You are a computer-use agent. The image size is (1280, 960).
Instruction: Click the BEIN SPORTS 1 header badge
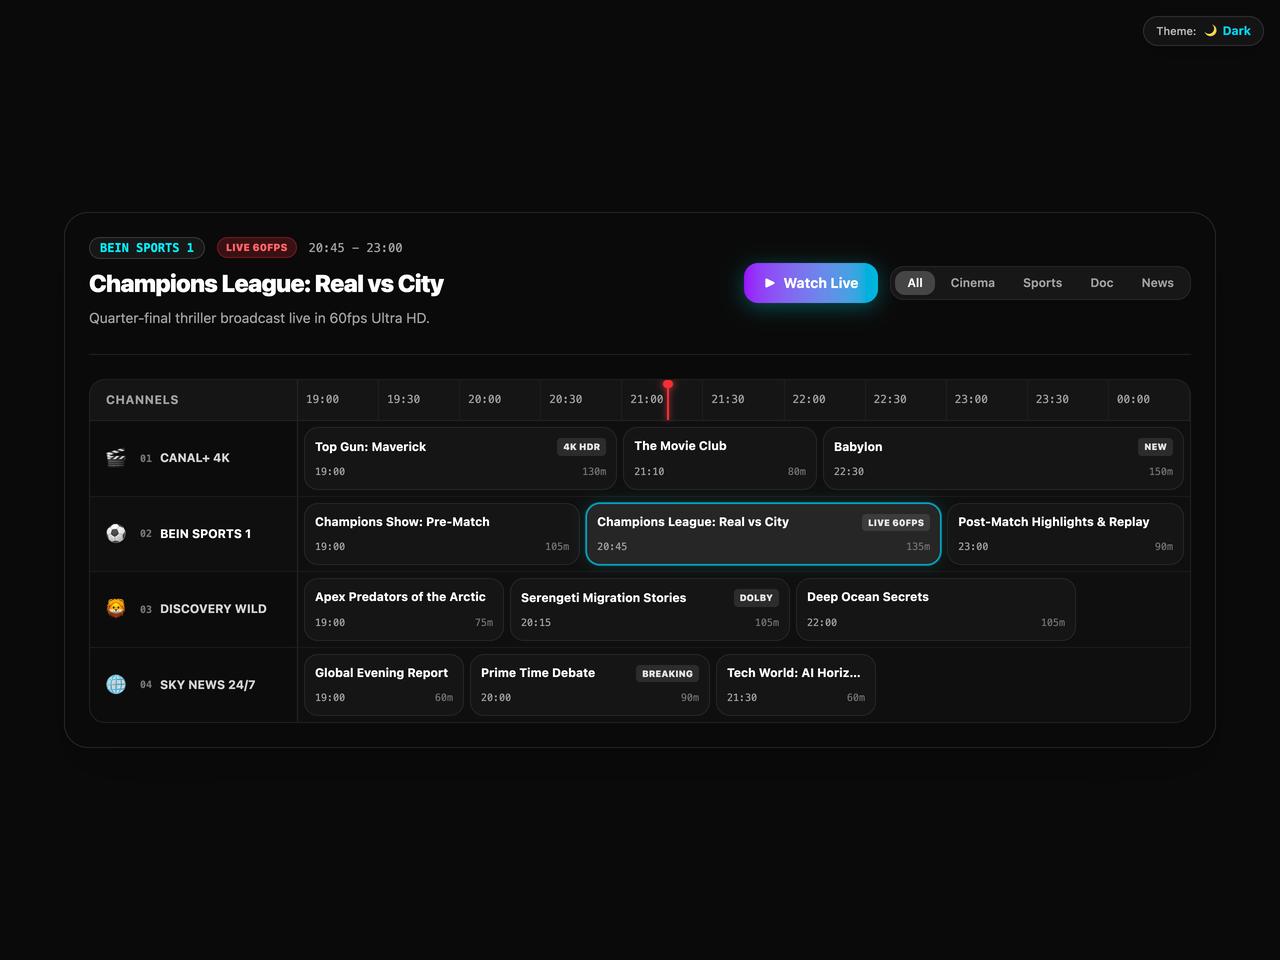pyautogui.click(x=147, y=248)
